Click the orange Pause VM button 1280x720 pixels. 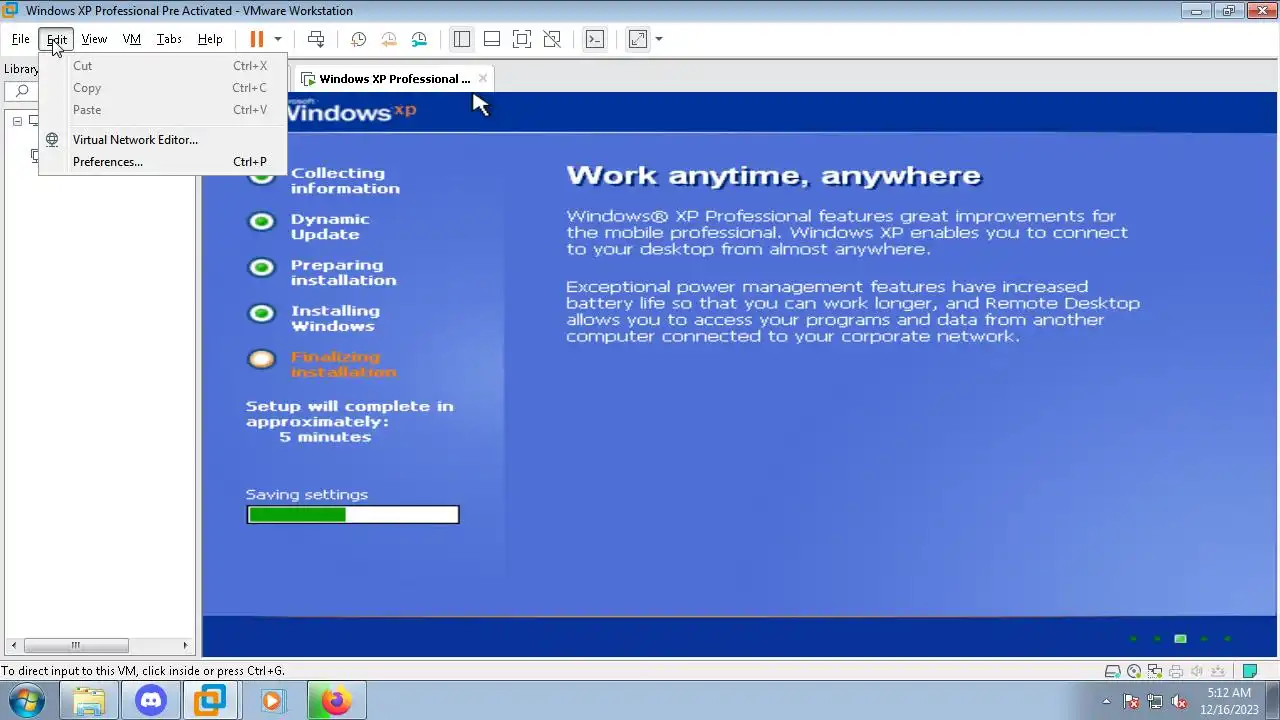coord(256,39)
